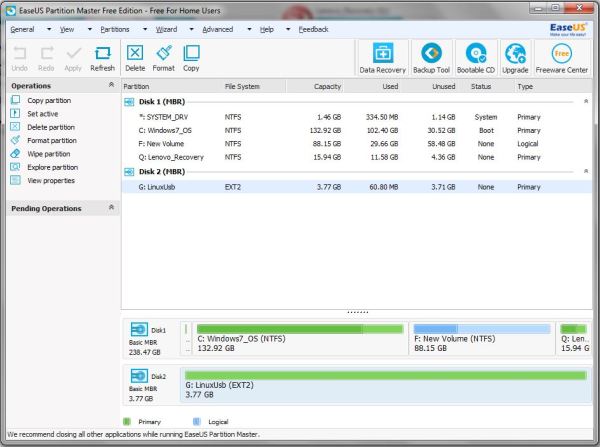Open the Bootable CD creator
This screenshot has width=600, height=447.
[x=476, y=58]
